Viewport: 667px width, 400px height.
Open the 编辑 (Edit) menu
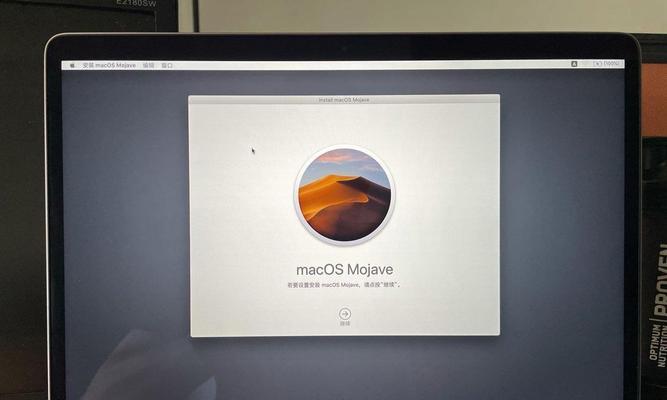pos(148,65)
